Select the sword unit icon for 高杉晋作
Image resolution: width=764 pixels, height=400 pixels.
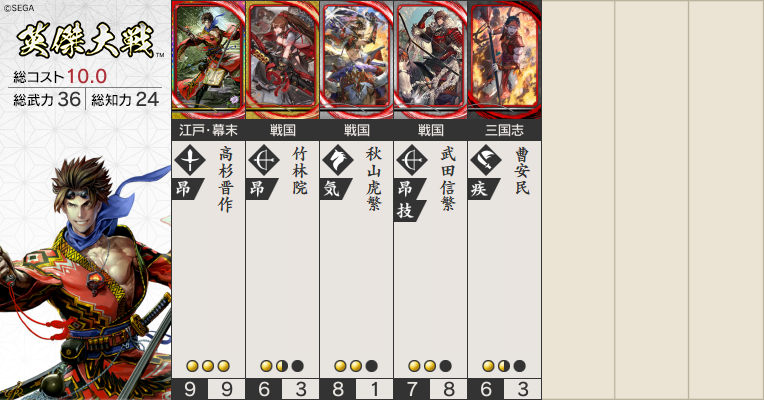tap(190, 159)
